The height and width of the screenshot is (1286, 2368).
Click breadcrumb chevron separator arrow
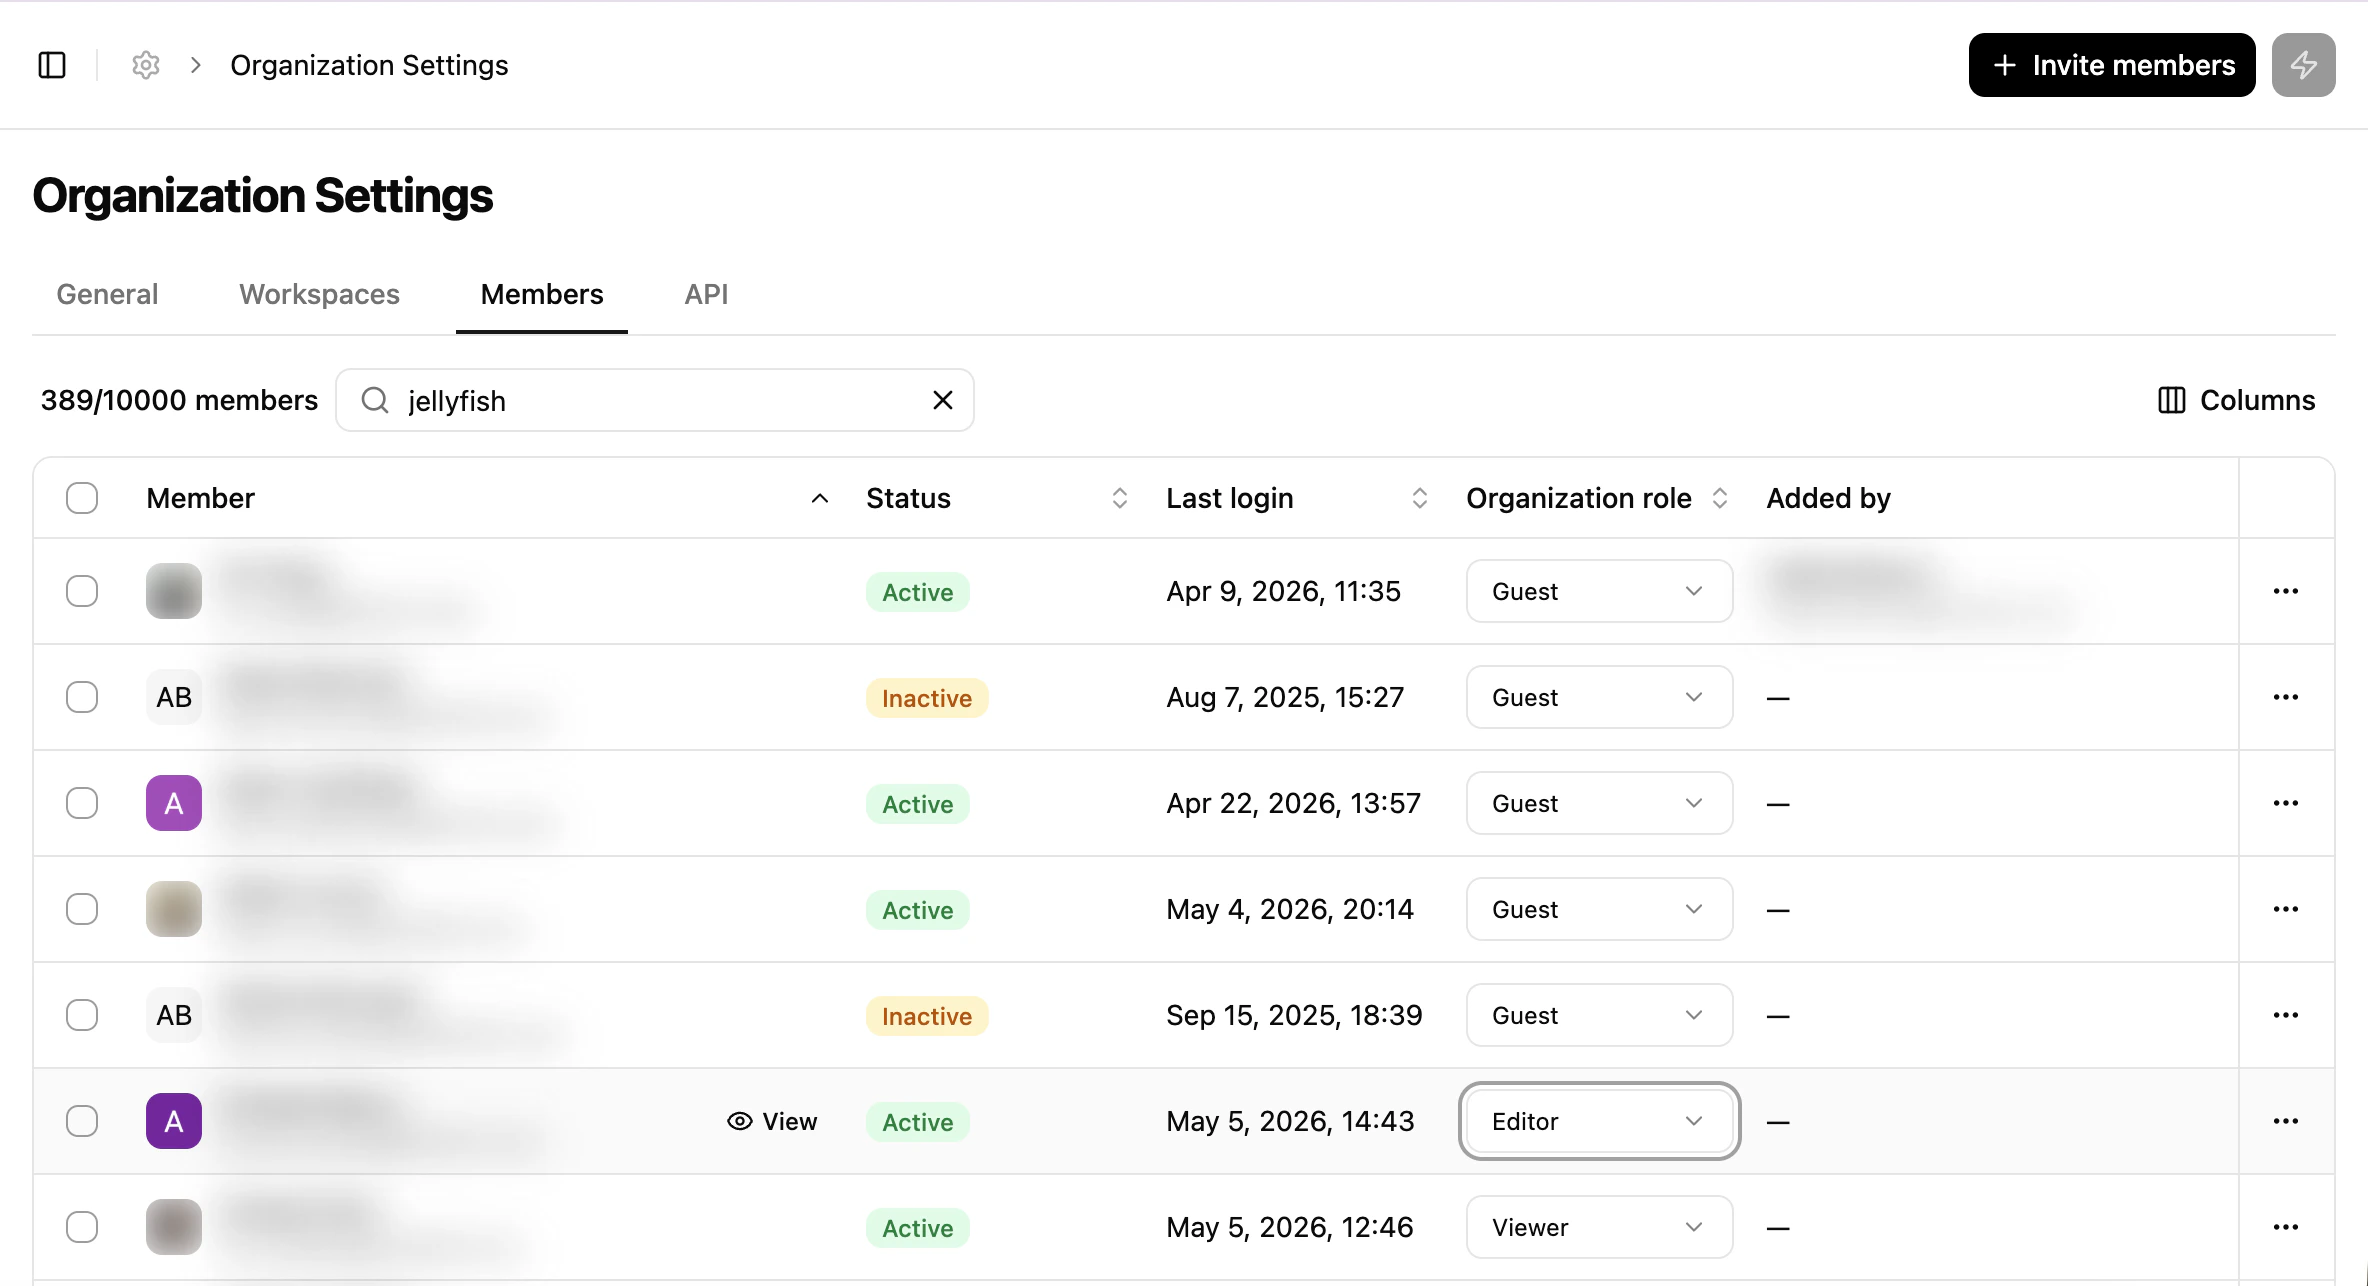coord(196,65)
